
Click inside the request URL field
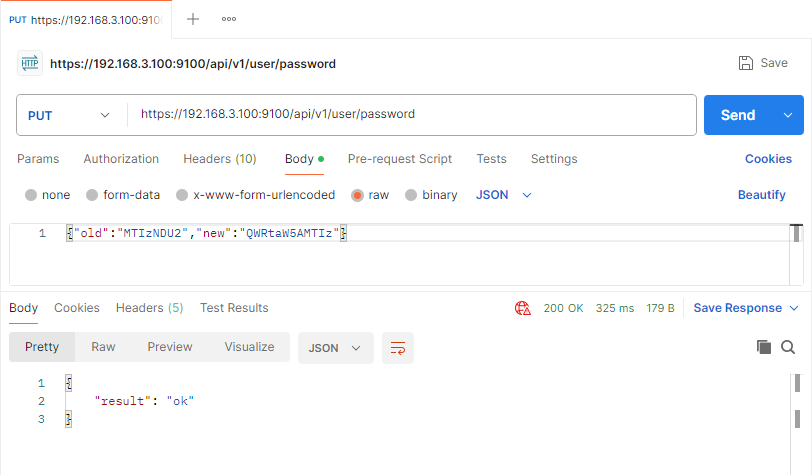[x=412, y=114]
